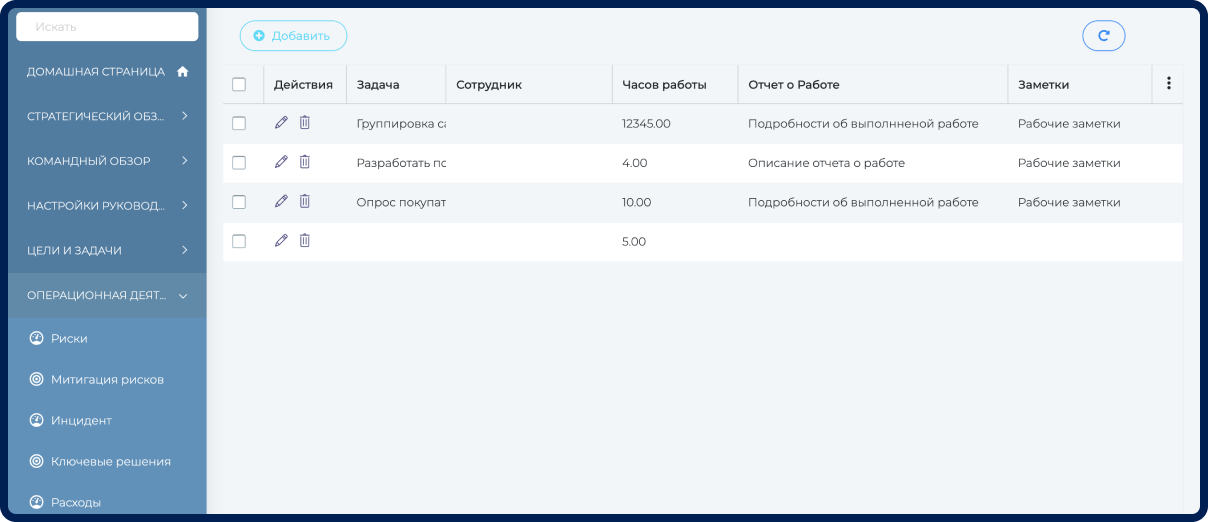This screenshot has width=1208, height=522.
Task: Delete the Опрос покупат row with trash icon
Action: pos(305,201)
